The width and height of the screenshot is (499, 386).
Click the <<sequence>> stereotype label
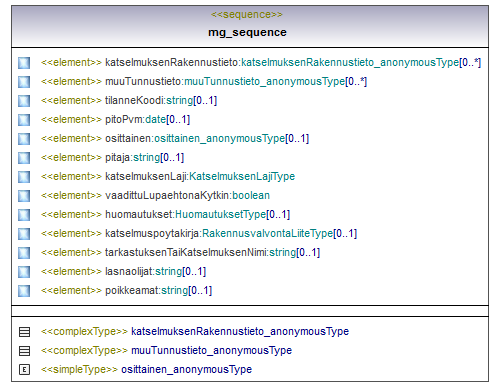(x=247, y=15)
